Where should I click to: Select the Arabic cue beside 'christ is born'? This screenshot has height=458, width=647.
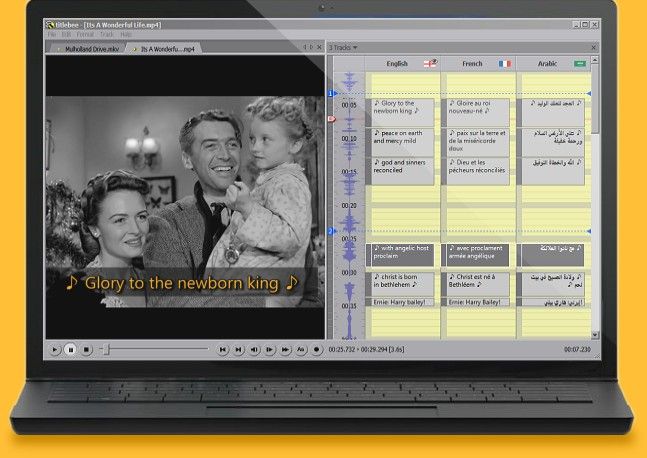click(x=550, y=284)
